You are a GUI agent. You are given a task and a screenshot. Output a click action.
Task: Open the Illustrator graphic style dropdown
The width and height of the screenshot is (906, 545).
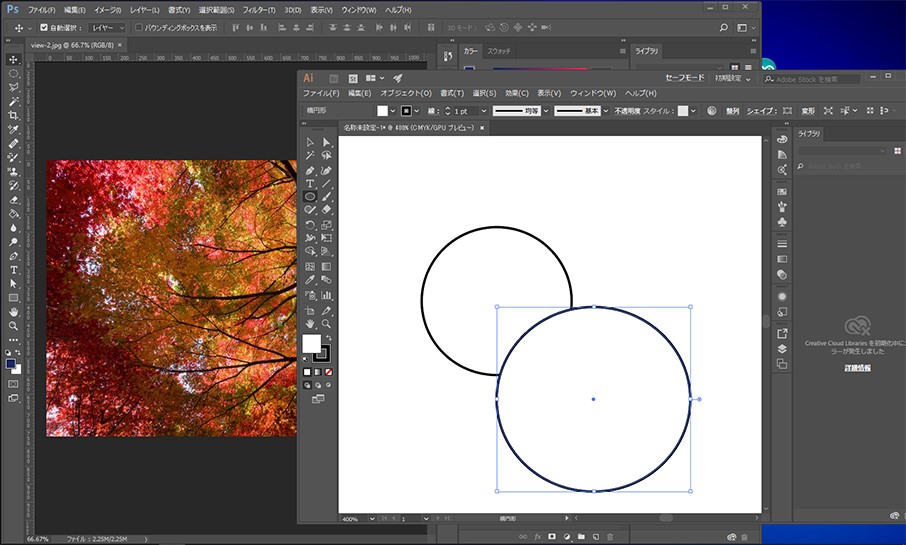click(x=693, y=111)
